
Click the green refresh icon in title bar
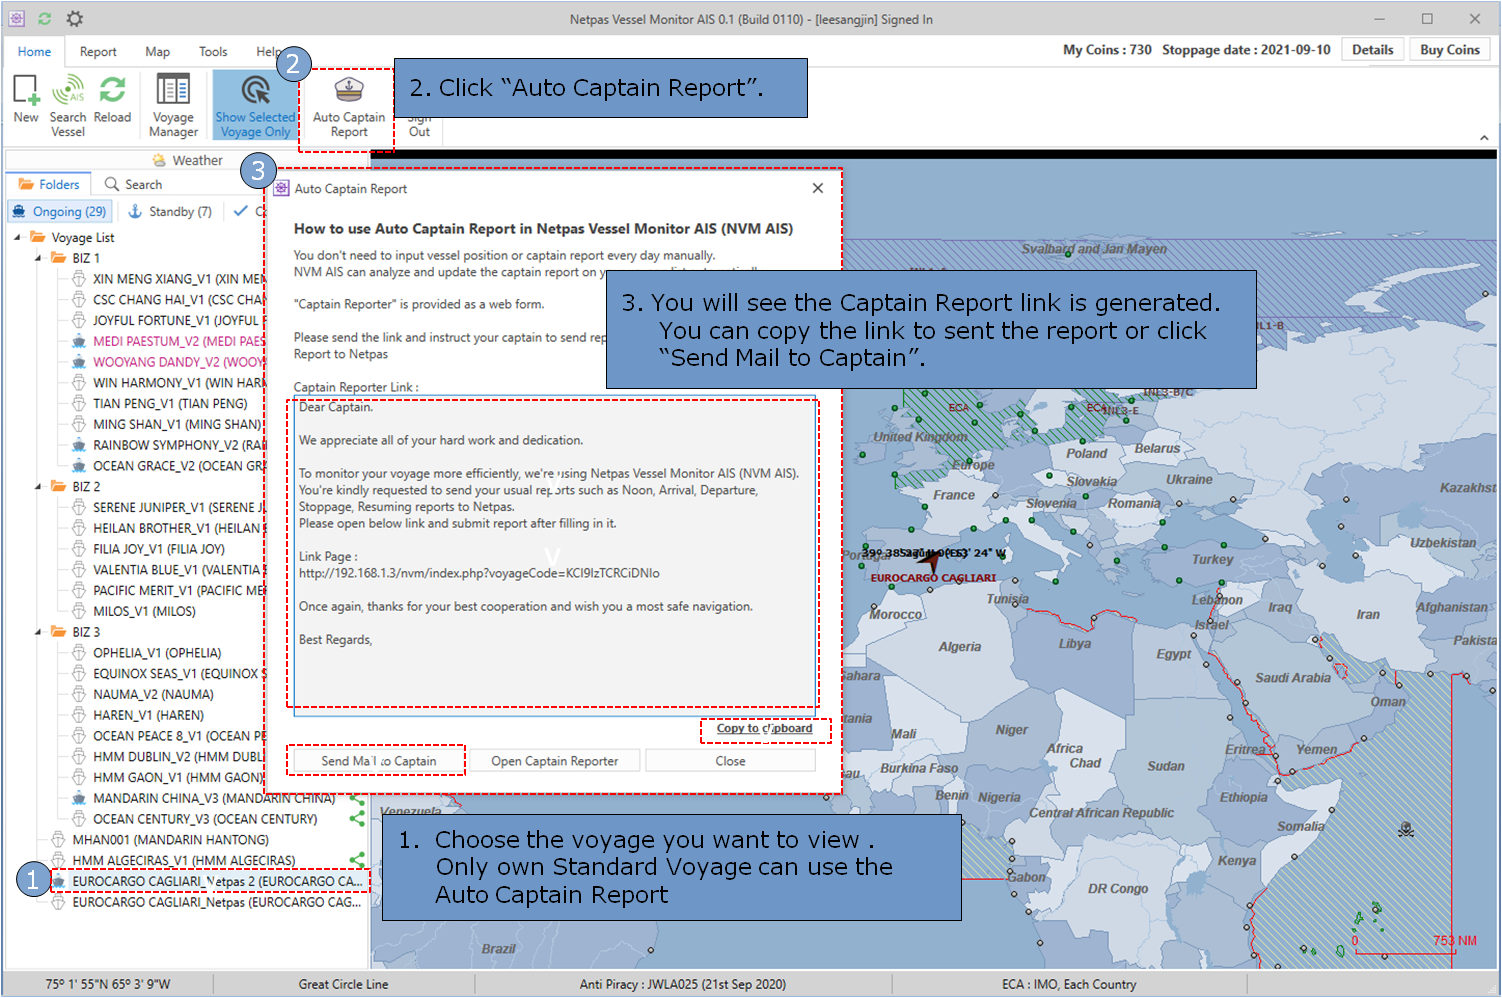45,19
